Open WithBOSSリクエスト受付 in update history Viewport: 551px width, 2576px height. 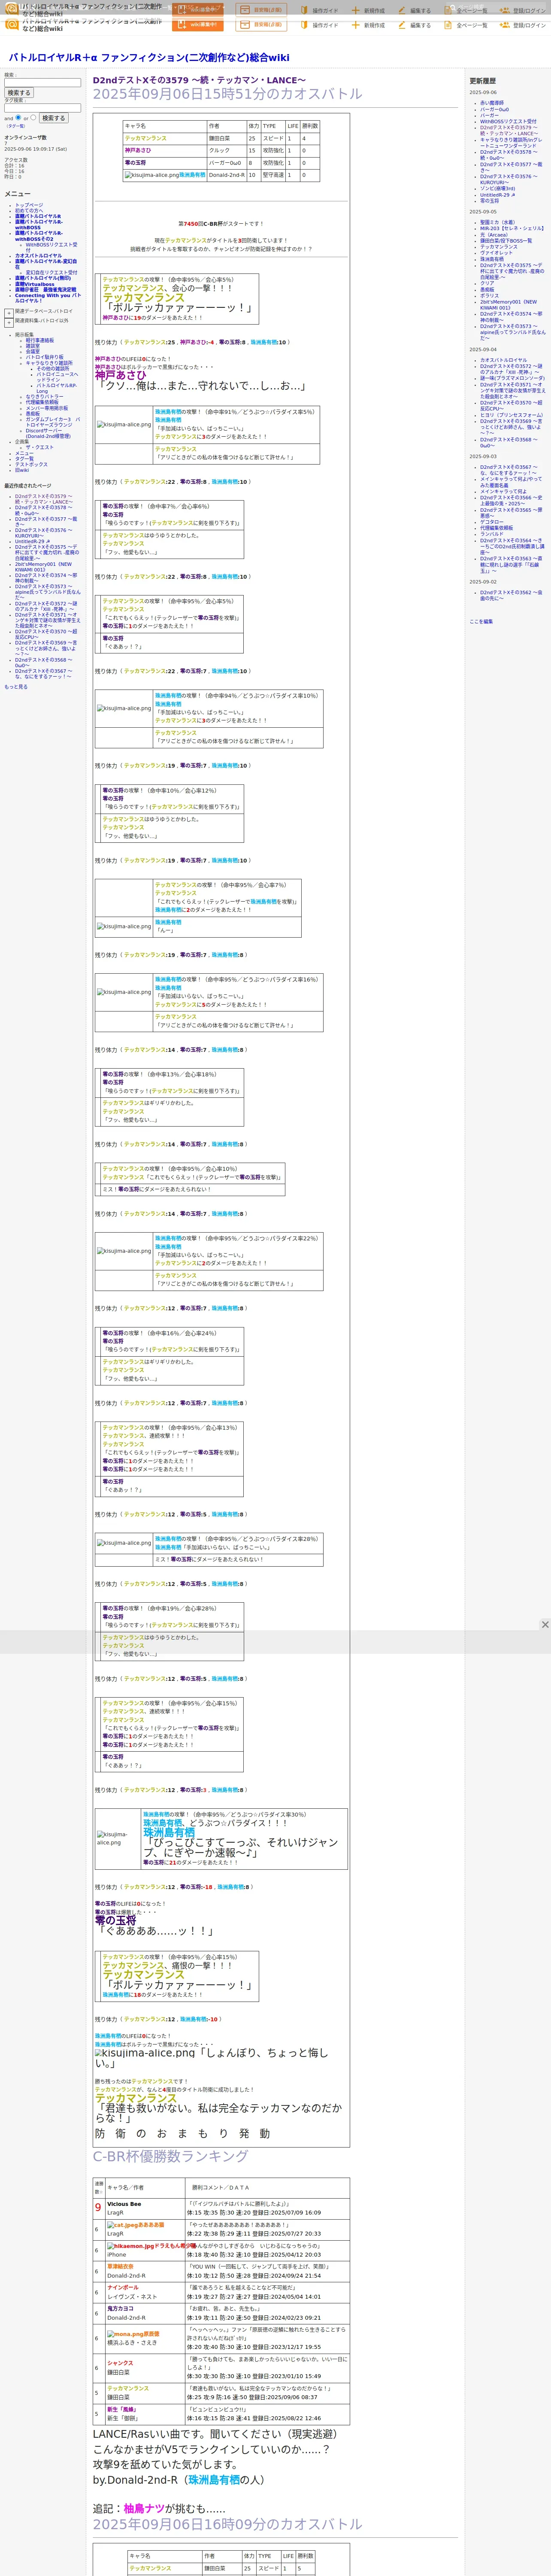tap(508, 122)
